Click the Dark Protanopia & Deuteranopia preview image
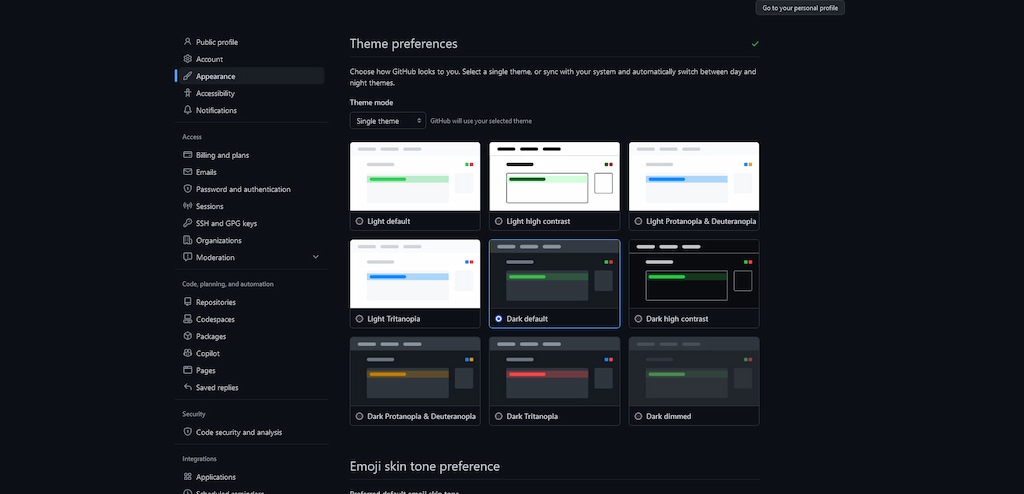The width and height of the screenshot is (1024, 494). (415, 372)
